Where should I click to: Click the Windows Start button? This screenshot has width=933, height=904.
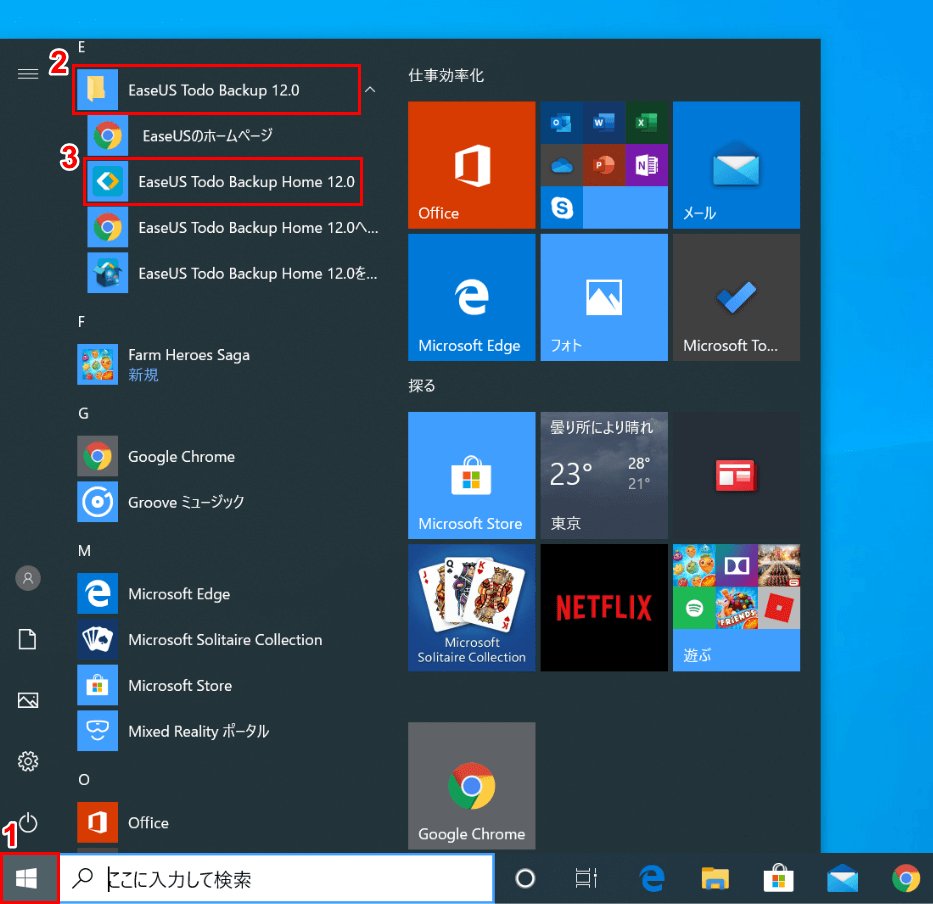(29, 878)
